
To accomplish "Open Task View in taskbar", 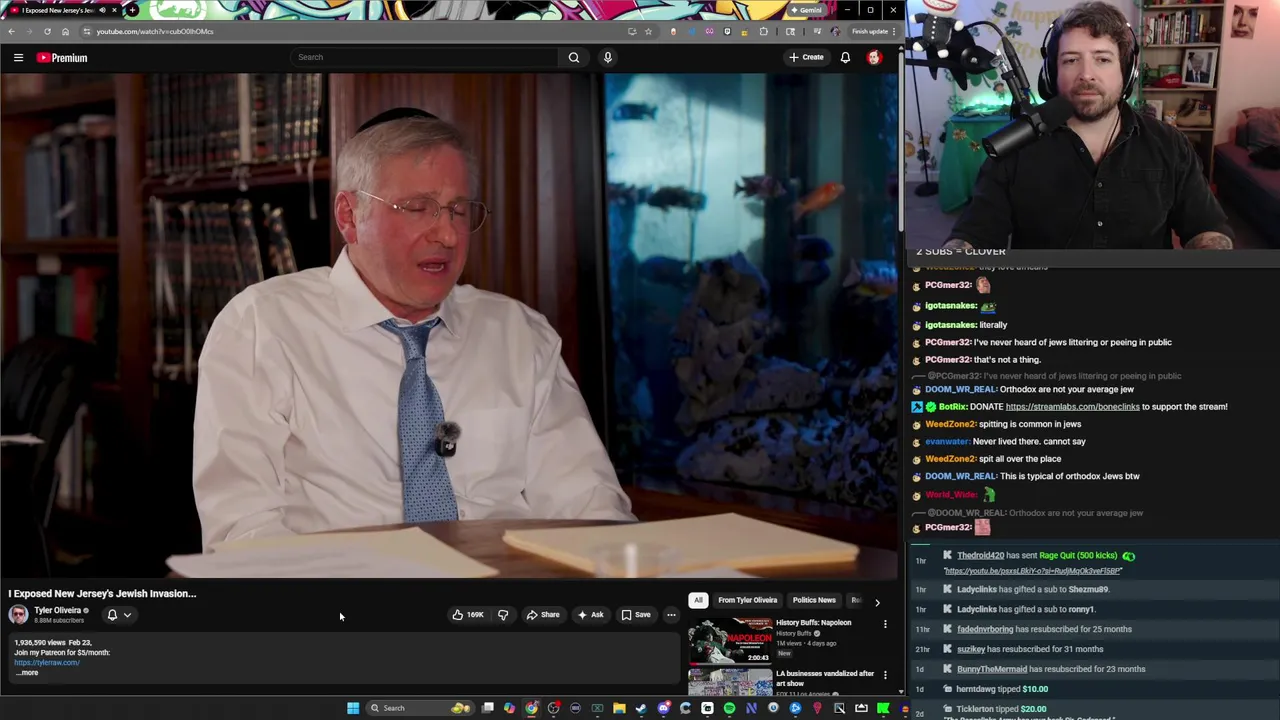I will coord(488,708).
